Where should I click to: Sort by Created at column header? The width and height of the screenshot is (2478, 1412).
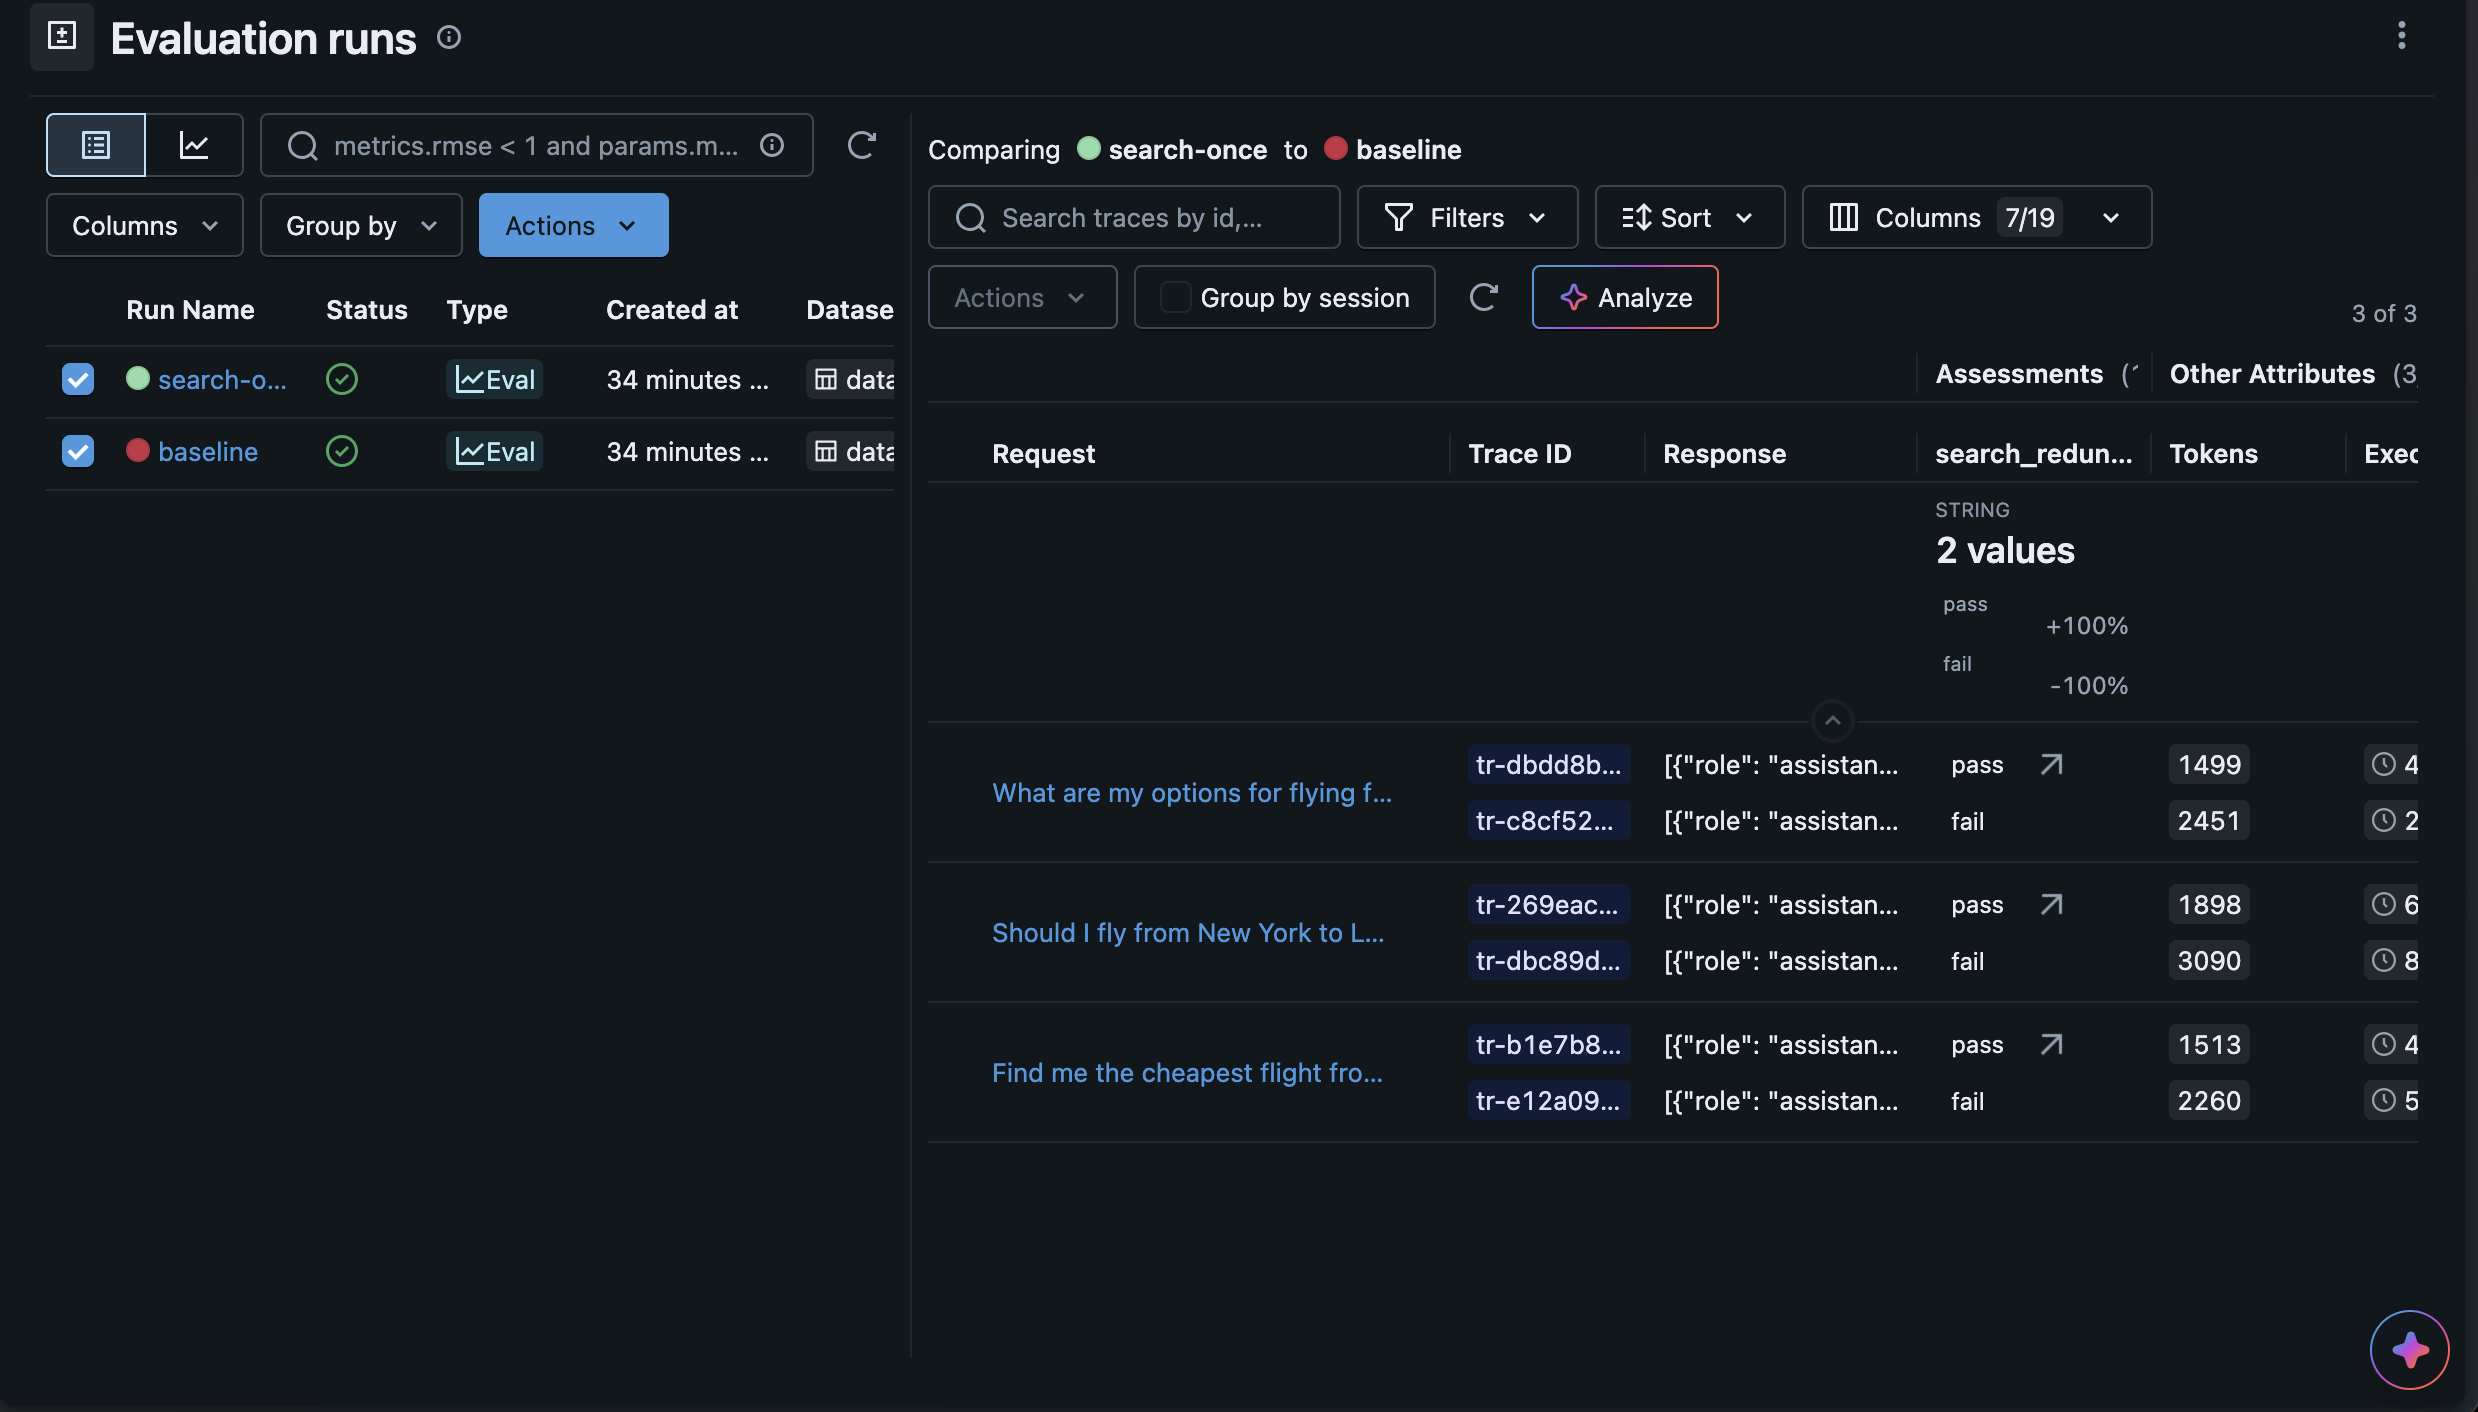point(672,310)
